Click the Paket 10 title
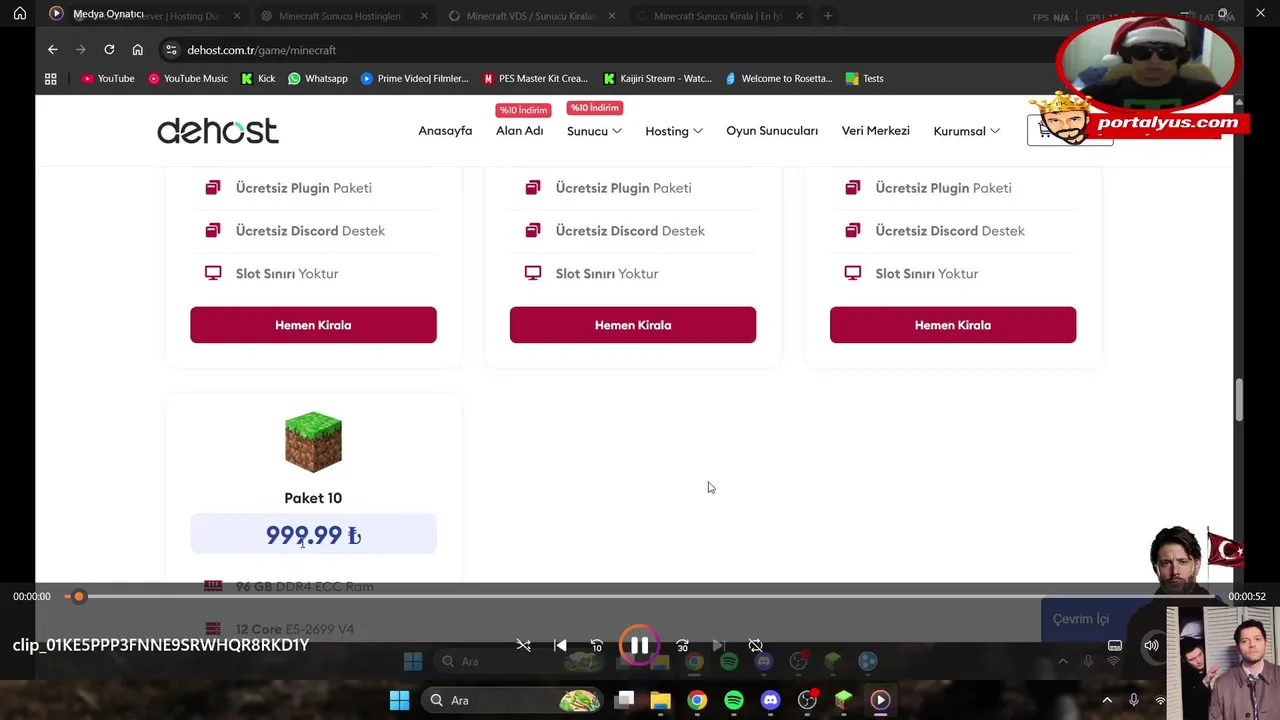Viewport: 1280px width, 720px height. 313,498
